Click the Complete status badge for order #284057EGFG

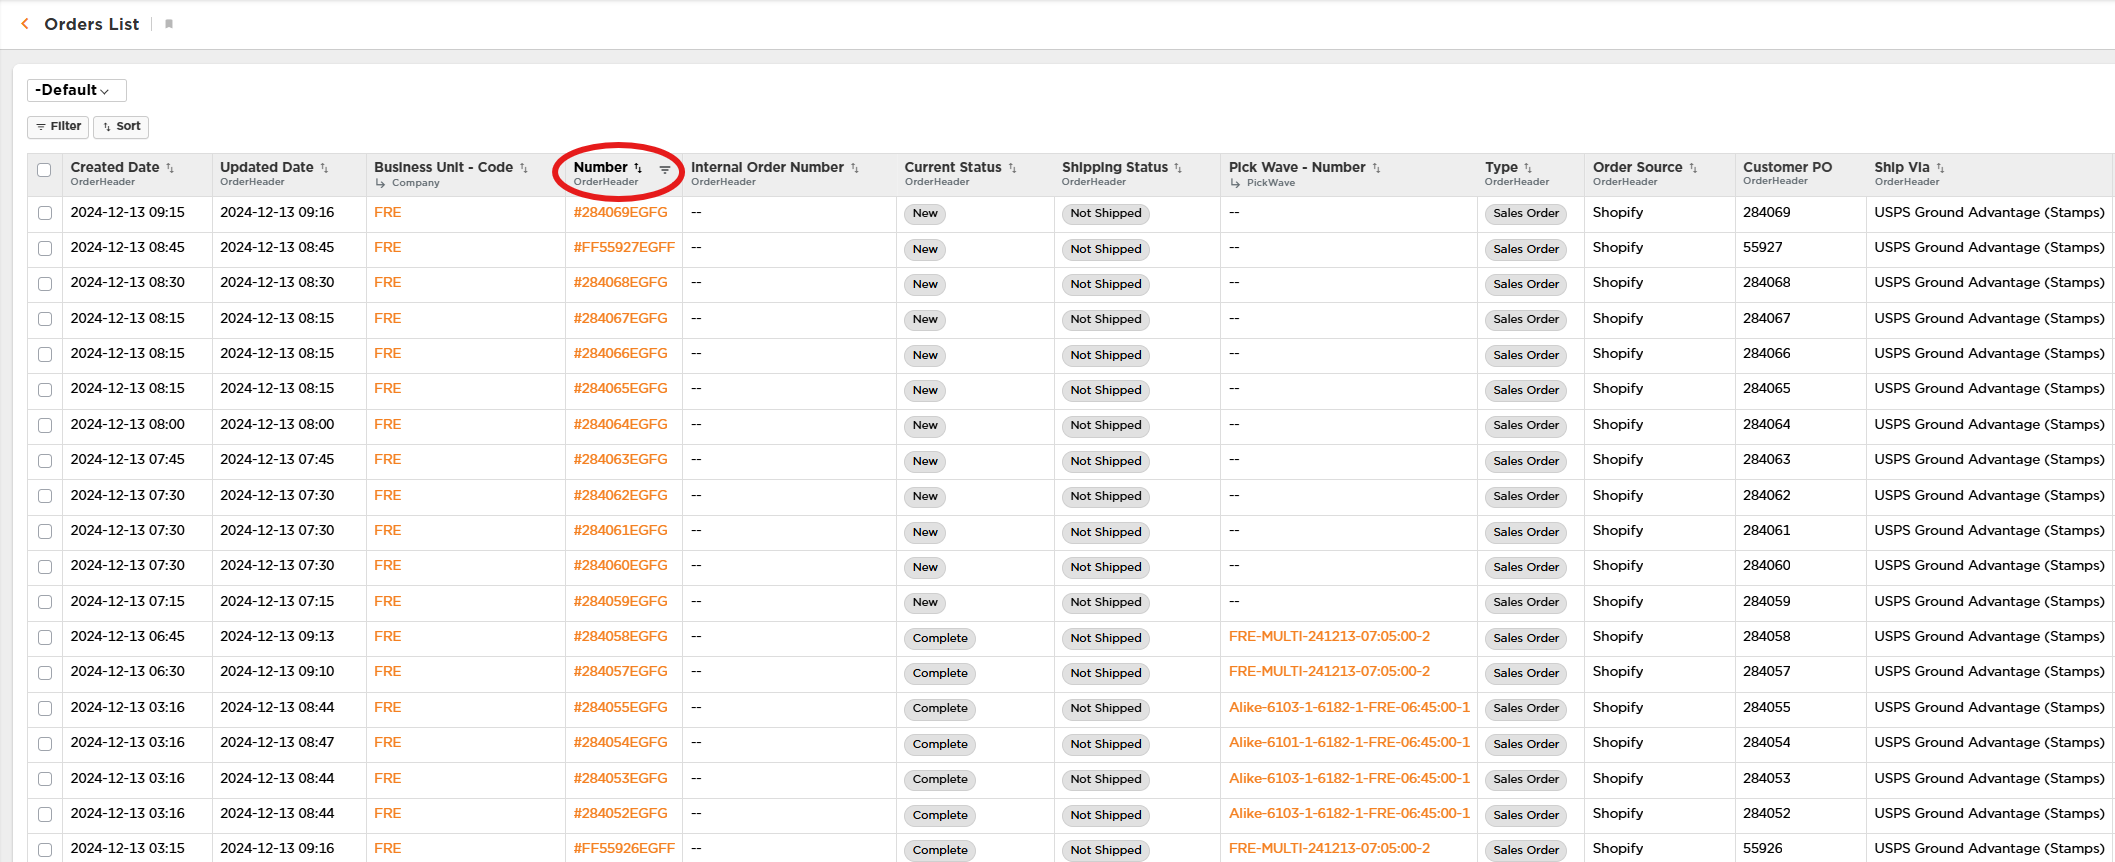click(940, 674)
